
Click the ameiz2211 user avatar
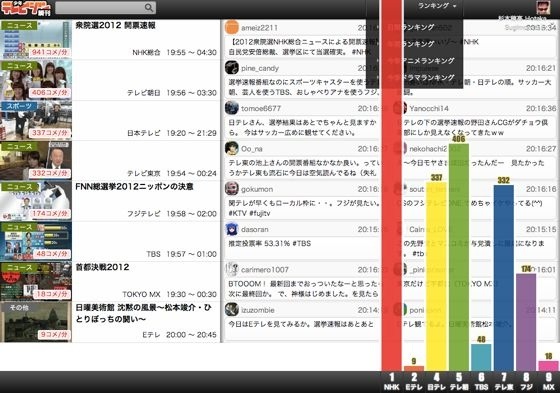coord(231,28)
